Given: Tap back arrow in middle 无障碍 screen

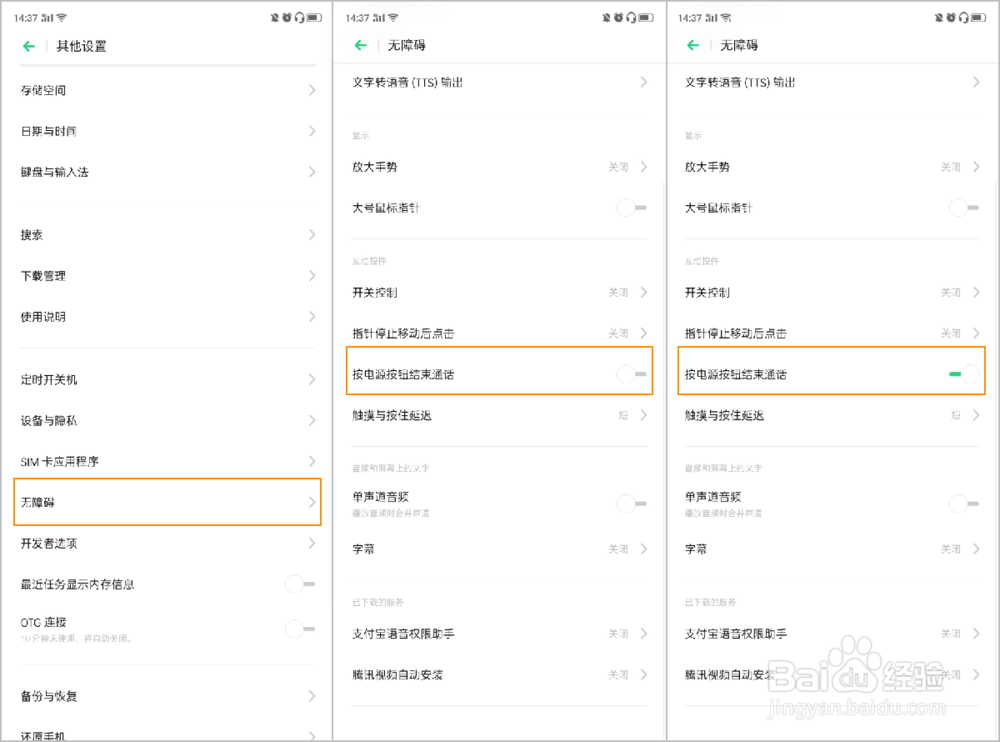Looking at the screenshot, I should point(361,45).
